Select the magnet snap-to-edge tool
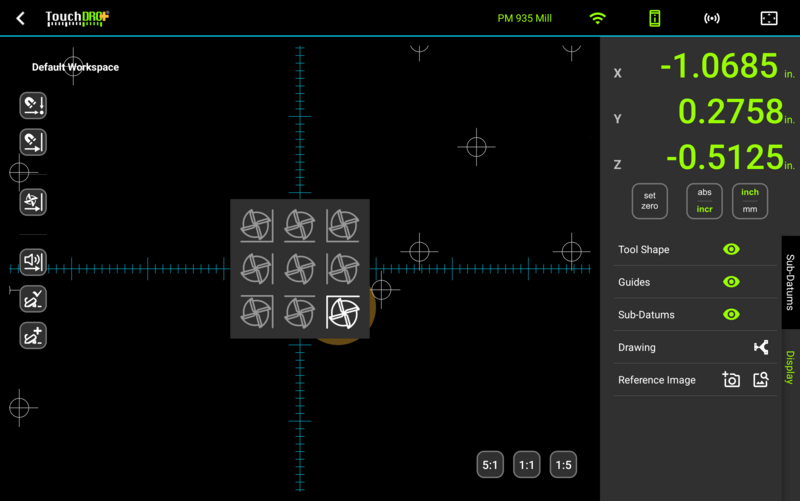Viewport: 800px width, 501px height. click(x=33, y=142)
